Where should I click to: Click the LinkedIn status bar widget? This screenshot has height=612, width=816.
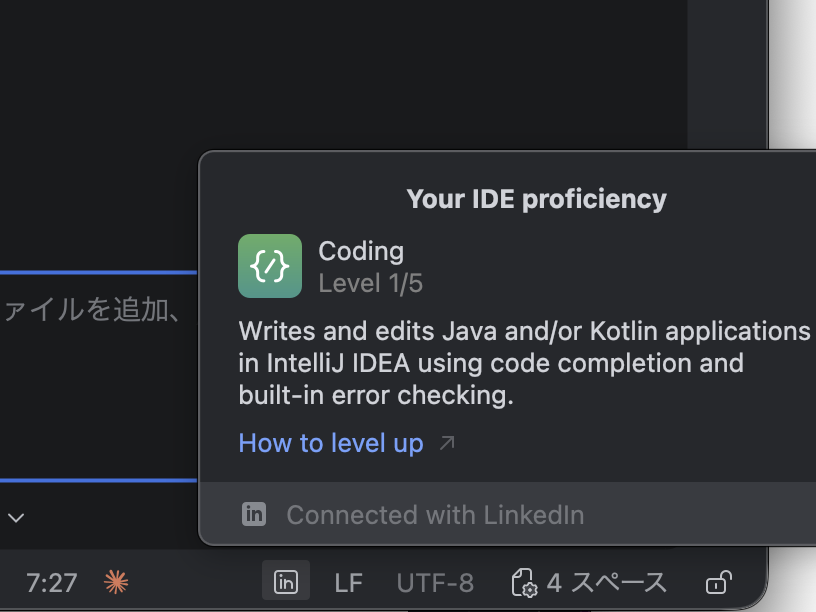(x=286, y=581)
